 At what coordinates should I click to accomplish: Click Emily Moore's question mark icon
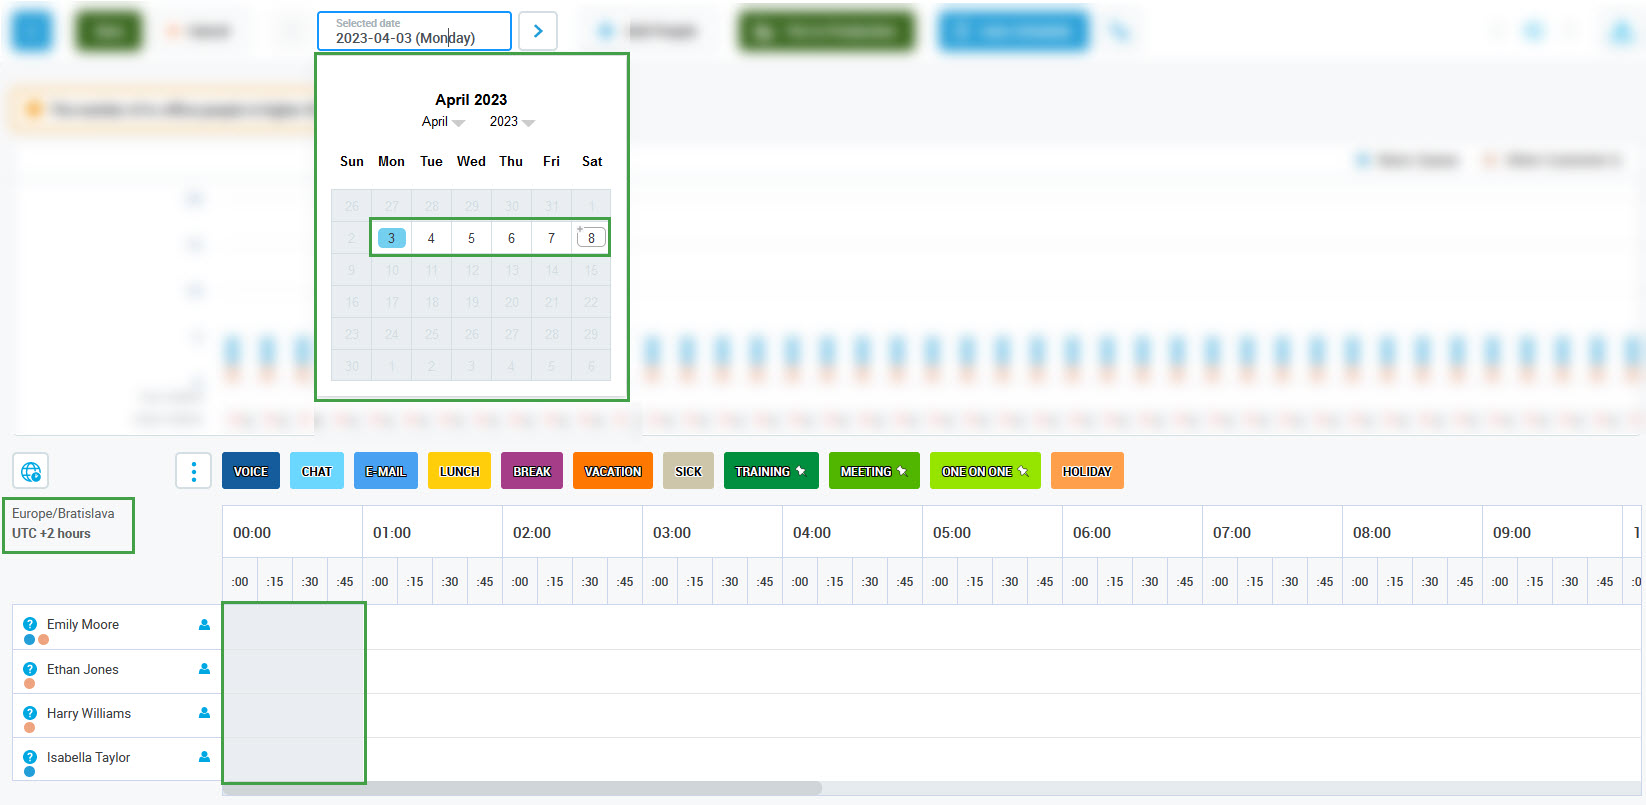(30, 624)
